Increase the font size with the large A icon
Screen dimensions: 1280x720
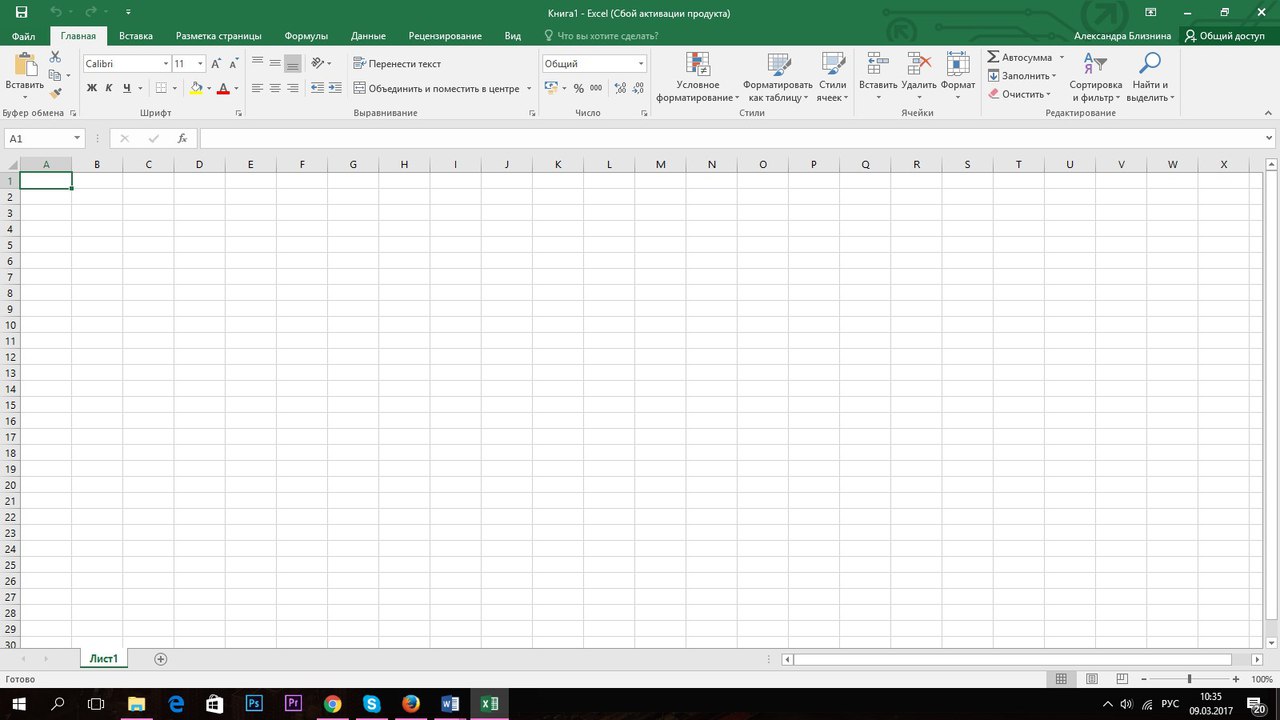tap(216, 64)
